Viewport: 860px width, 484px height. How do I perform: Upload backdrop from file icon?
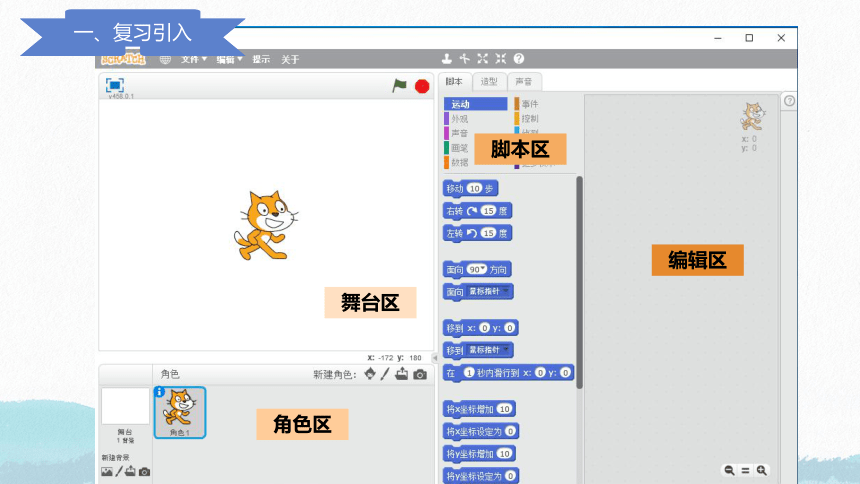click(130, 471)
